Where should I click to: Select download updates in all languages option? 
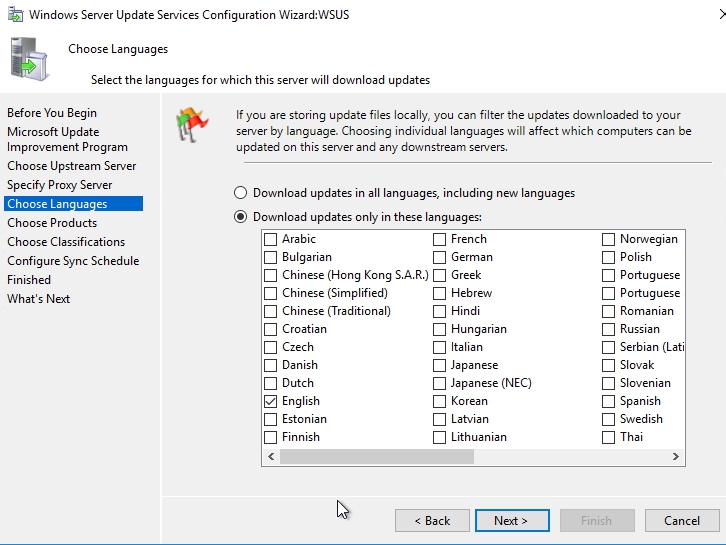coord(240,193)
